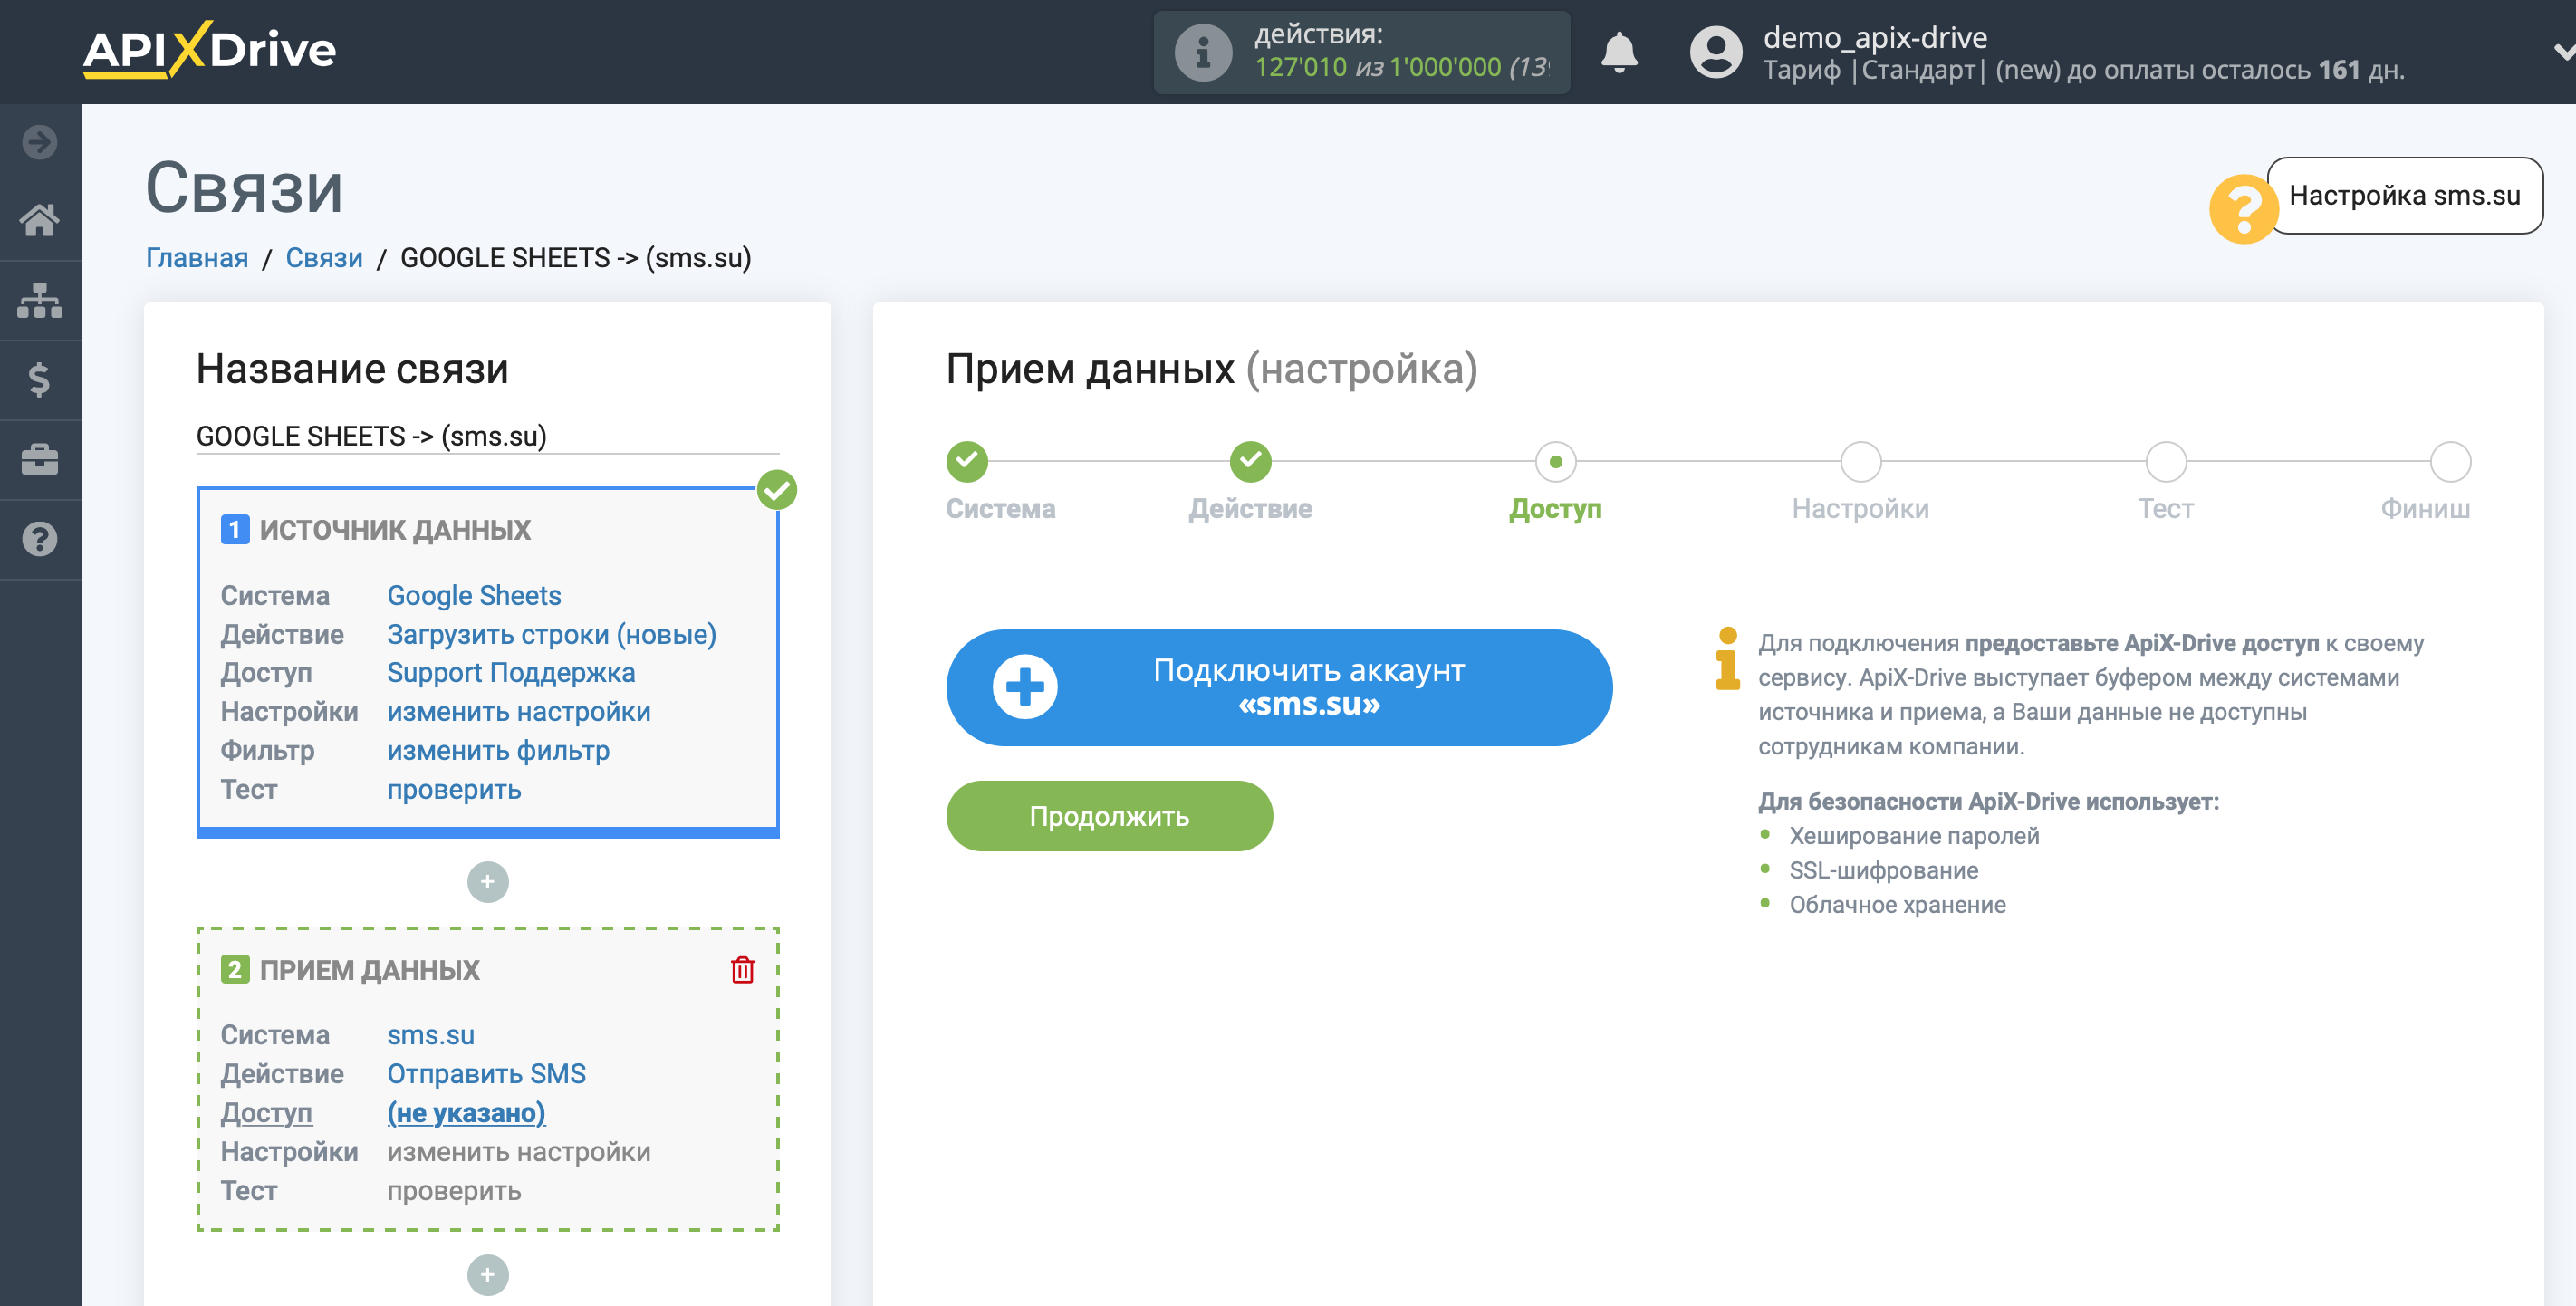Image resolution: width=2576 pixels, height=1306 pixels.
Task: Click the ApiX-Drive logo
Action: click(209, 50)
